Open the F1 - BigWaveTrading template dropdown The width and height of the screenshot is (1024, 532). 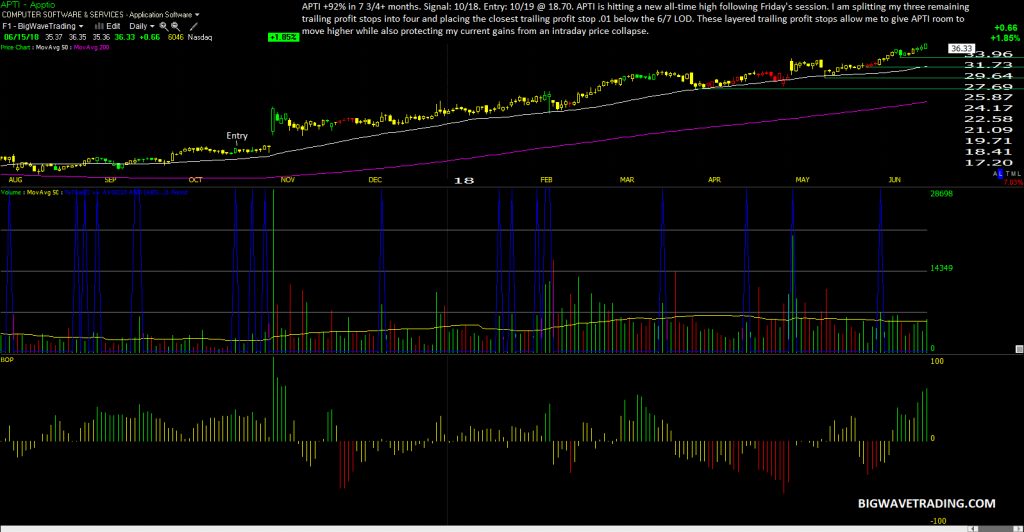[42, 26]
